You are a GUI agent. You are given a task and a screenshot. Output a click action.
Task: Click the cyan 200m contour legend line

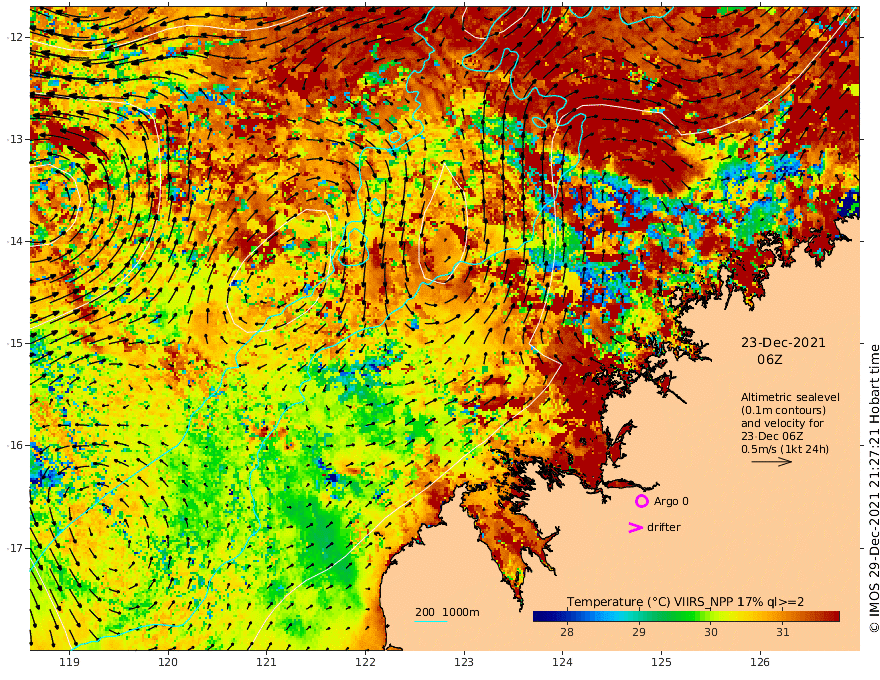click(x=430, y=621)
